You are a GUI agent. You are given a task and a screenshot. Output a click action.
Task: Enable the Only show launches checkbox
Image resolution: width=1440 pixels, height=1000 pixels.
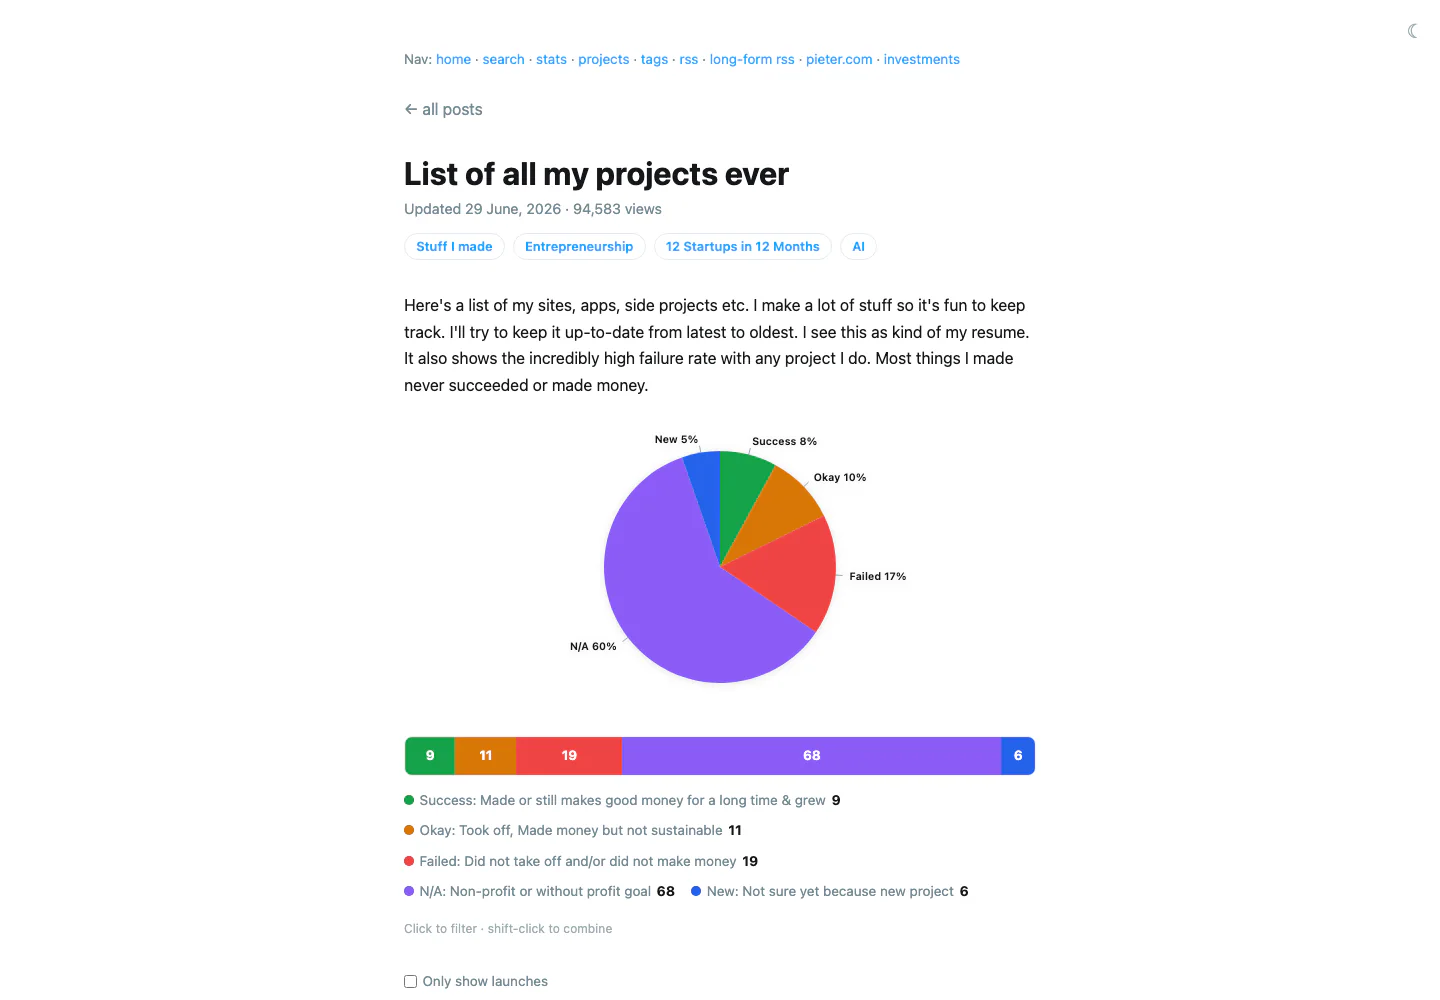(x=410, y=981)
